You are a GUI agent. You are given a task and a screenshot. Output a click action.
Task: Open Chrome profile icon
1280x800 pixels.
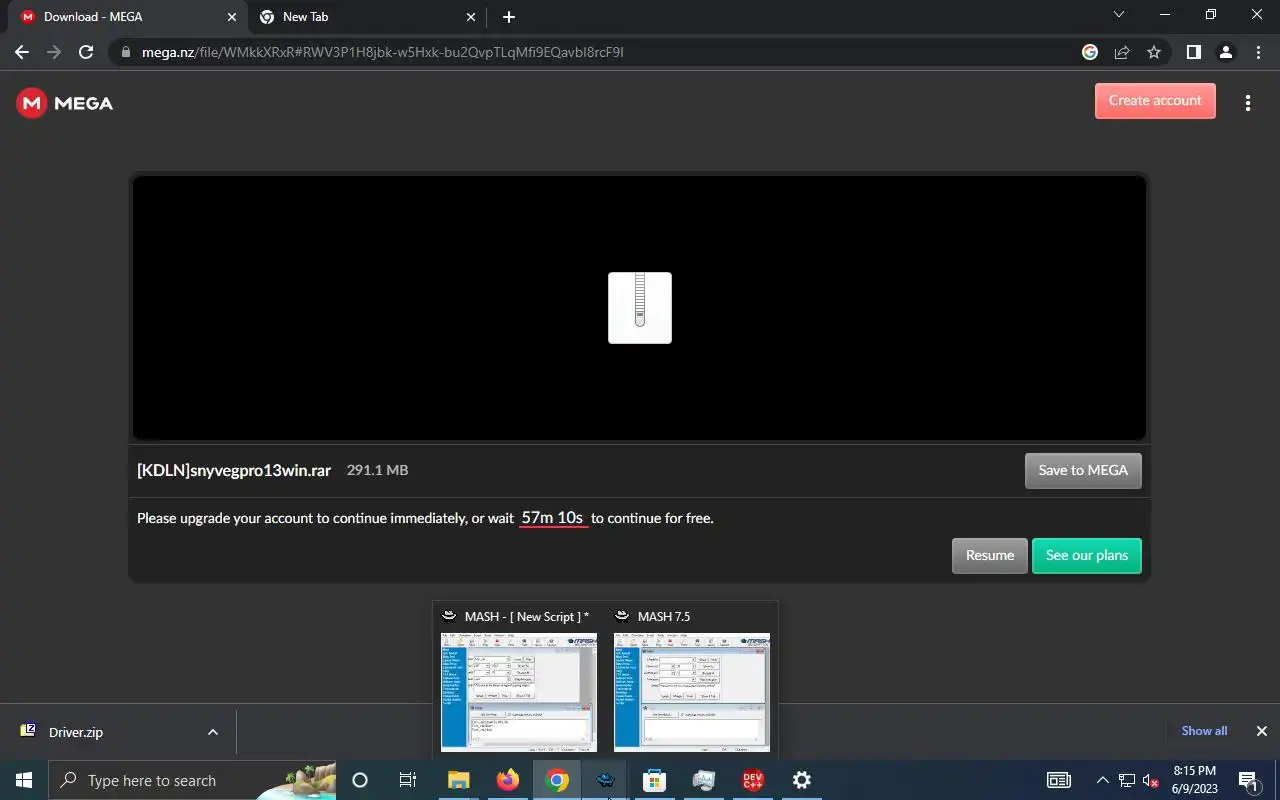(x=1226, y=52)
